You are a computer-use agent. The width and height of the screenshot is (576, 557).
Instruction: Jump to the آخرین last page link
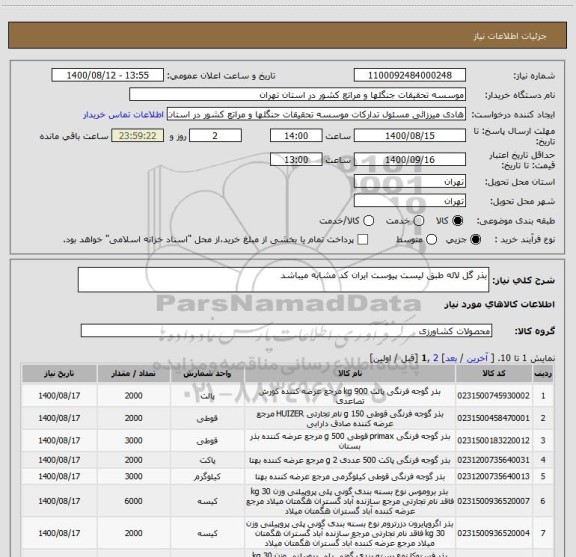coord(477,358)
